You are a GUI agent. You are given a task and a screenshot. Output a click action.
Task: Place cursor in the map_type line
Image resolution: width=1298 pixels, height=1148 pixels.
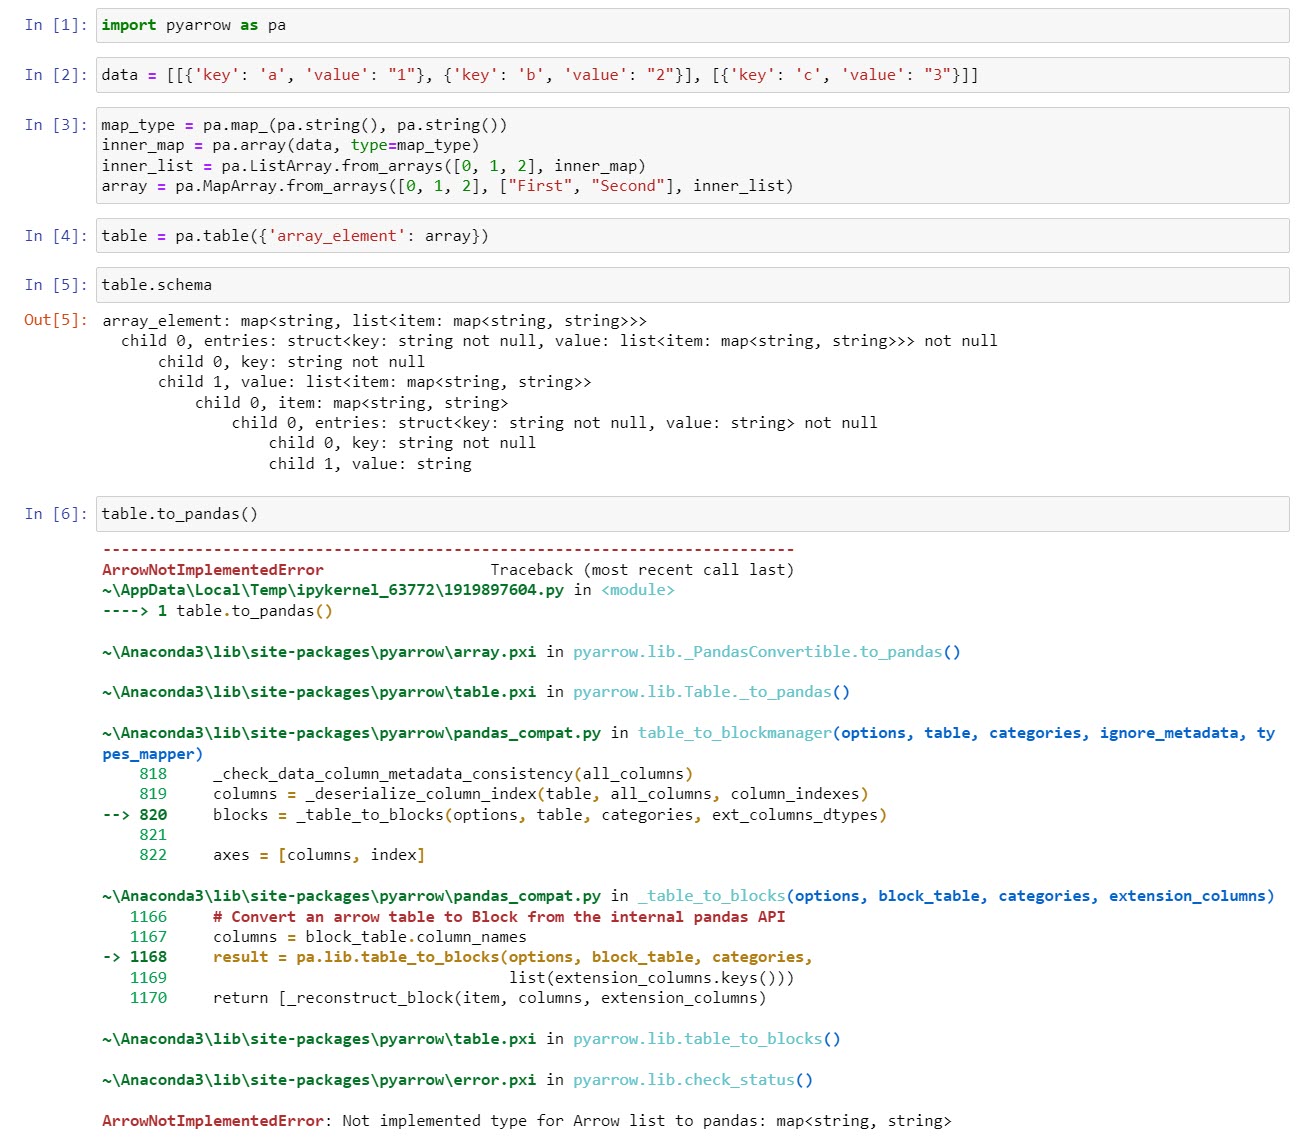[300, 124]
